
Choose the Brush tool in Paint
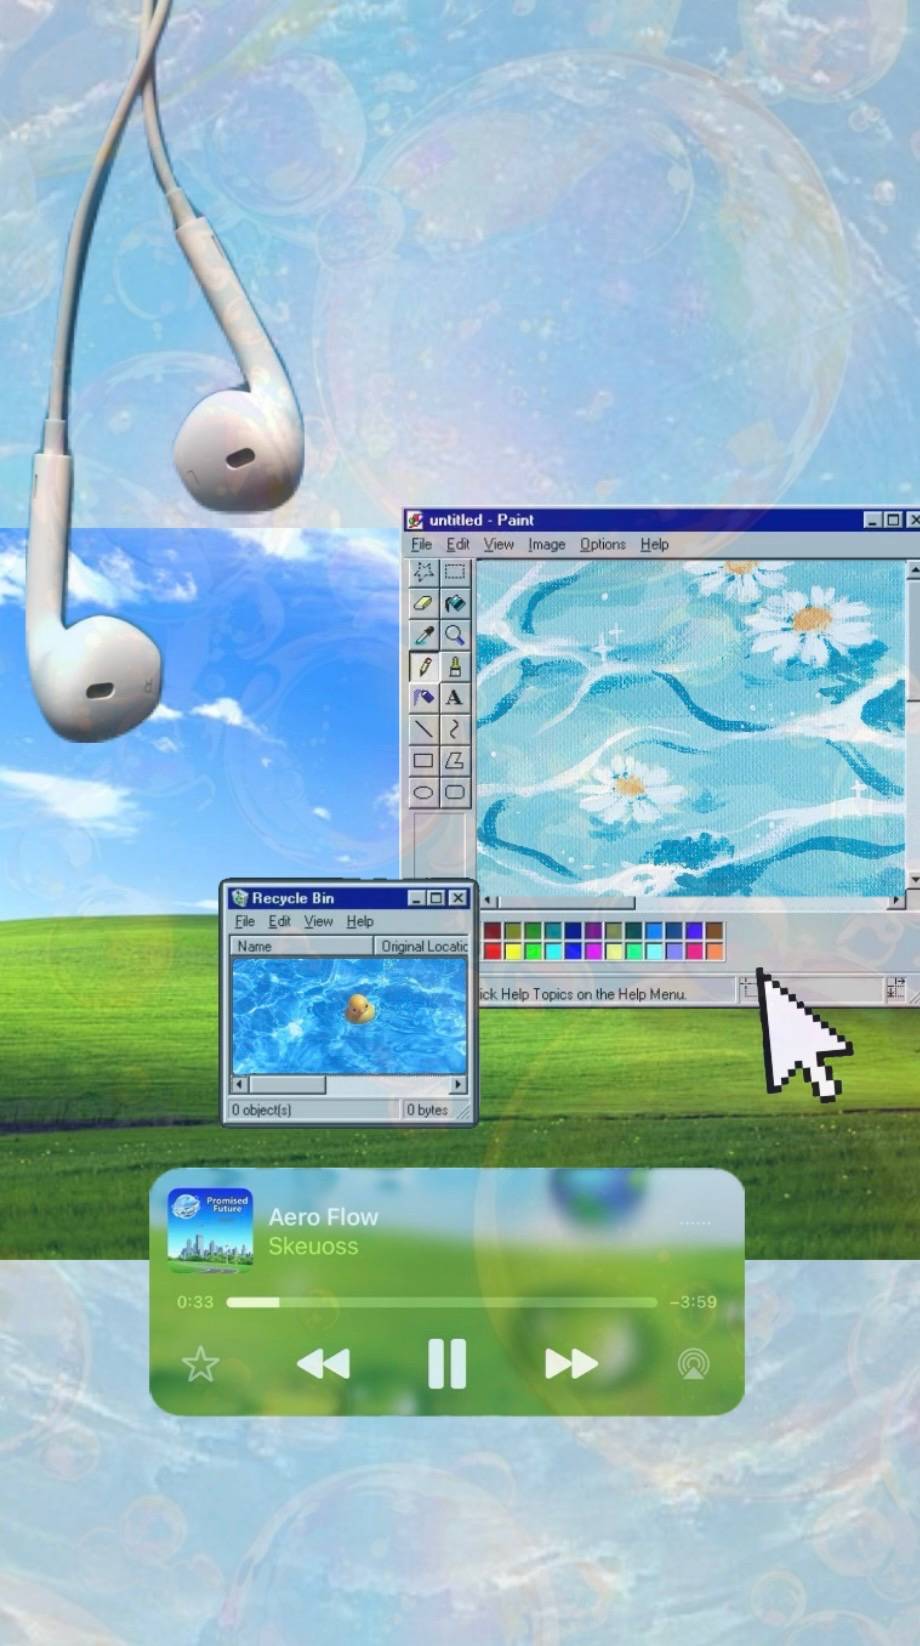tap(455, 666)
